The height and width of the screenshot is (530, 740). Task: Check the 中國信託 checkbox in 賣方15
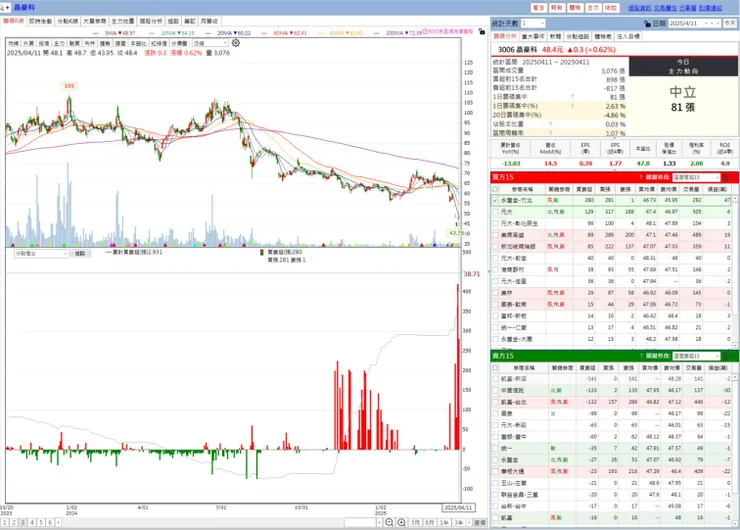click(495, 390)
